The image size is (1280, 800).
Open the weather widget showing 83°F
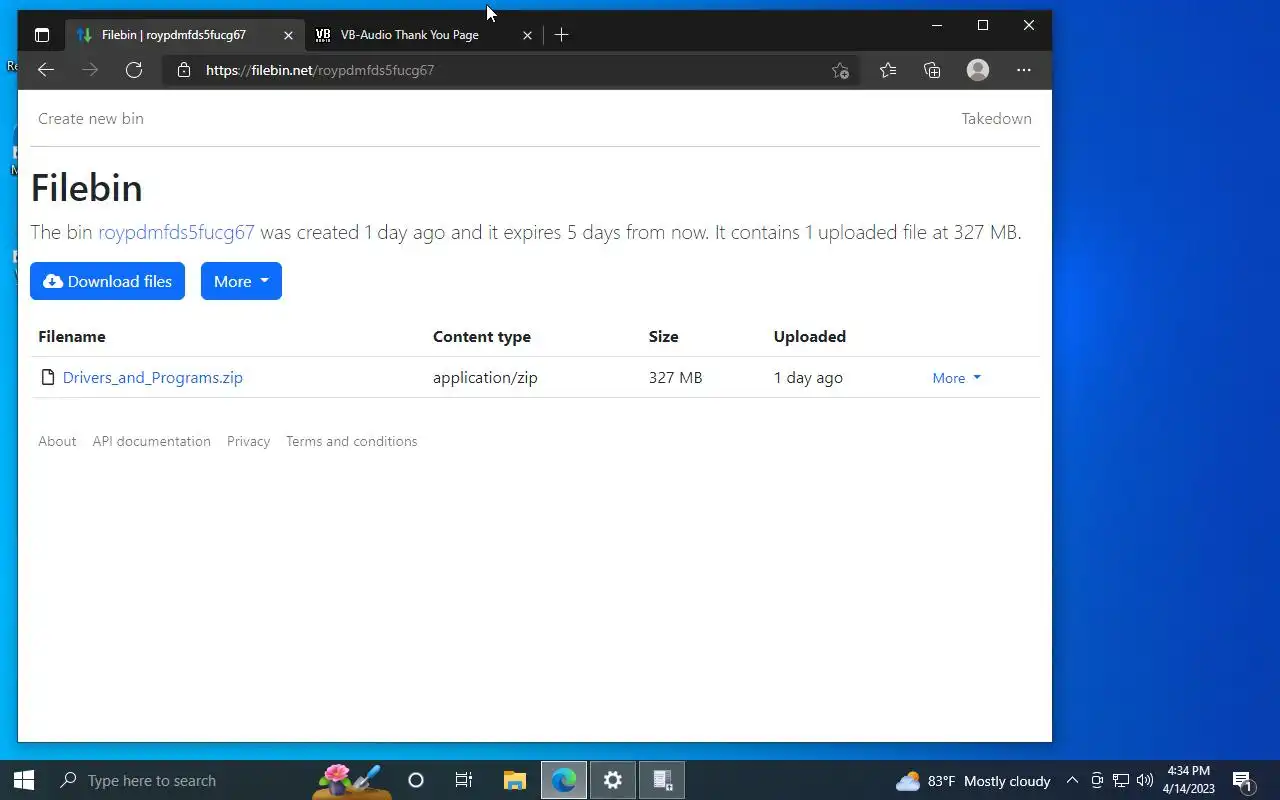[973, 781]
